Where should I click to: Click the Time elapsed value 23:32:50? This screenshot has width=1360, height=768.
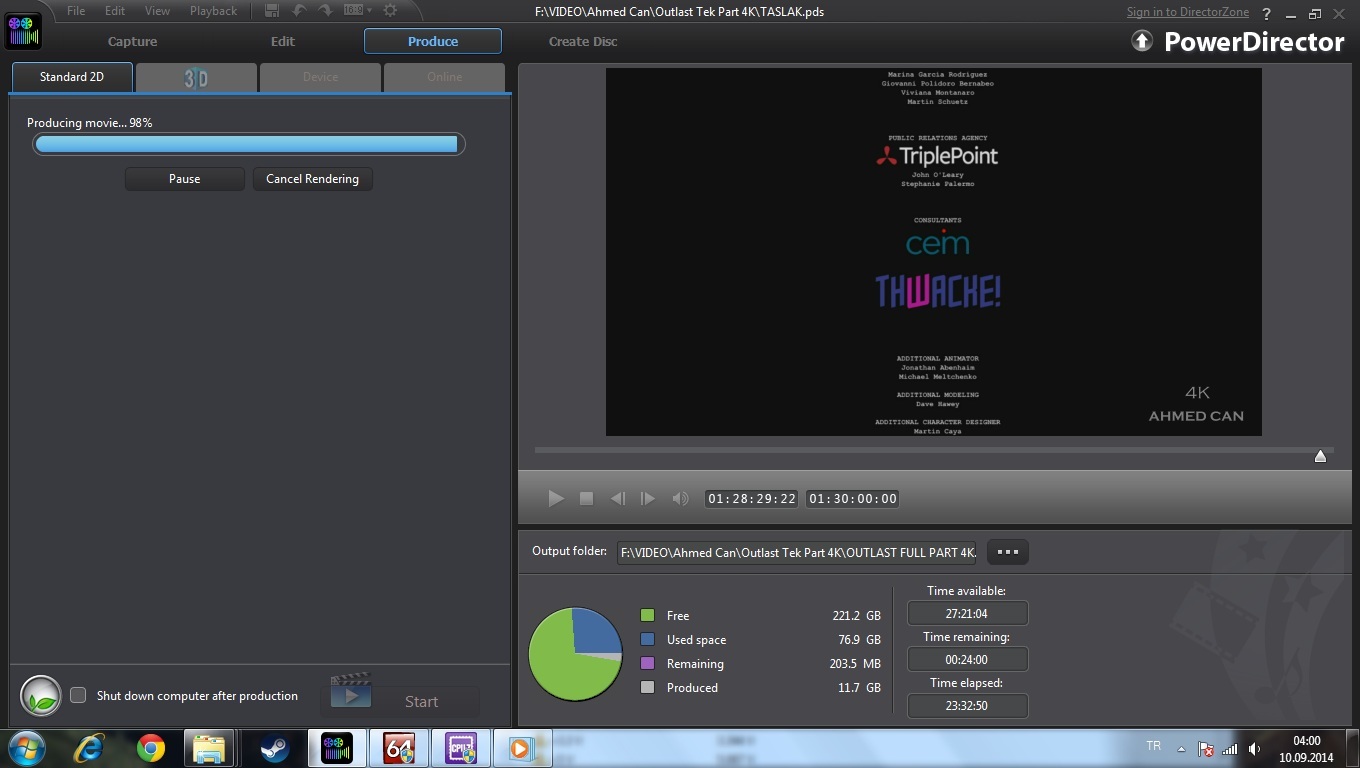967,705
